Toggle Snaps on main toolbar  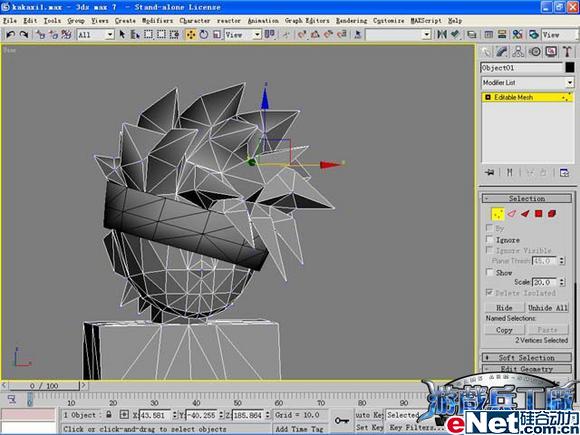click(302, 34)
